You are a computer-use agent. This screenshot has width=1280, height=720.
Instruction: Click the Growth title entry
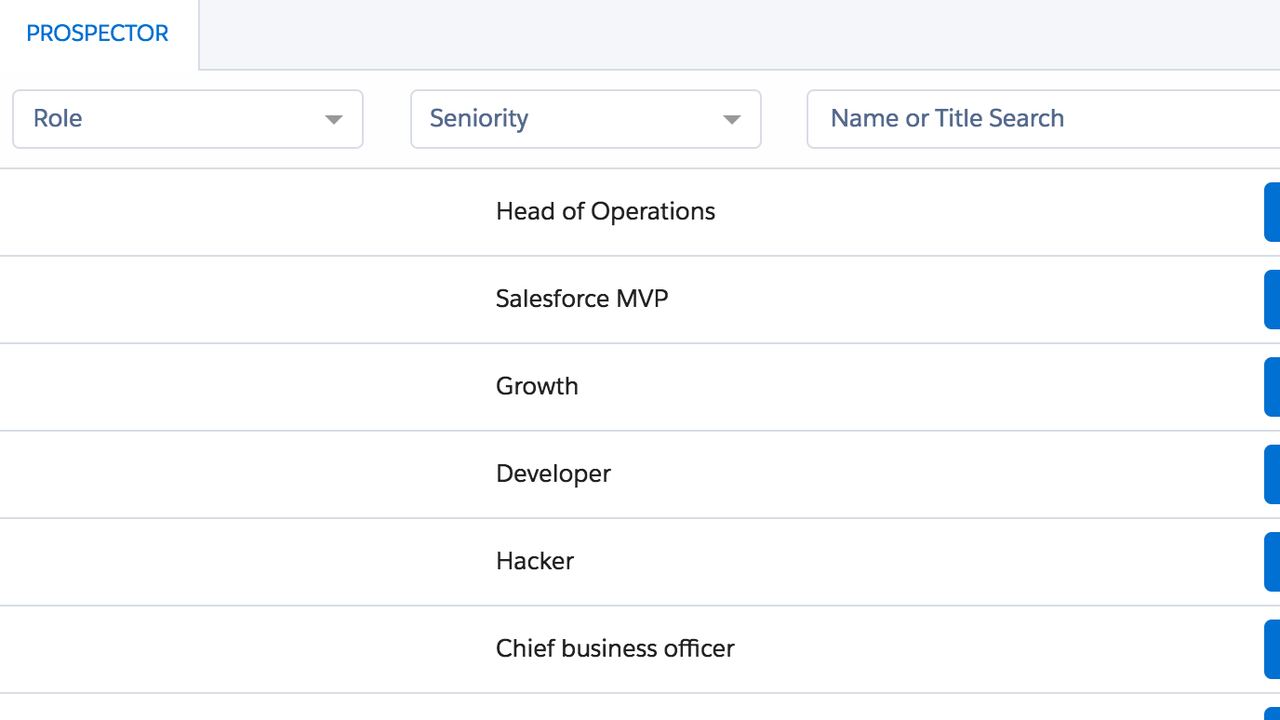537,387
